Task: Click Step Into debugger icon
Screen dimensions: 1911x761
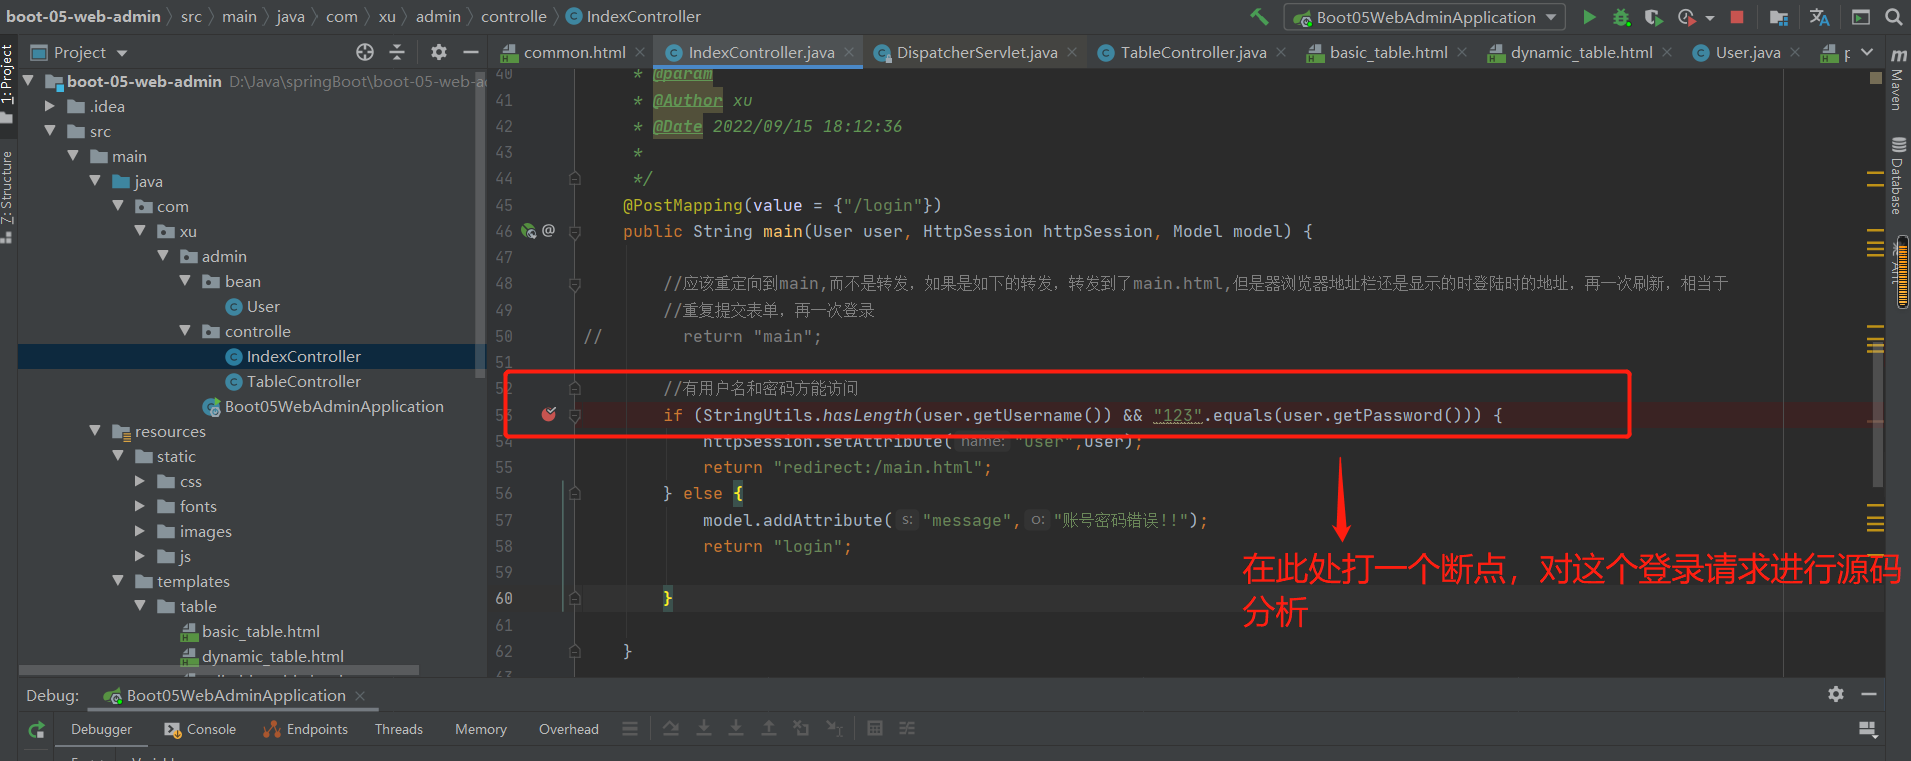Action: (x=704, y=729)
